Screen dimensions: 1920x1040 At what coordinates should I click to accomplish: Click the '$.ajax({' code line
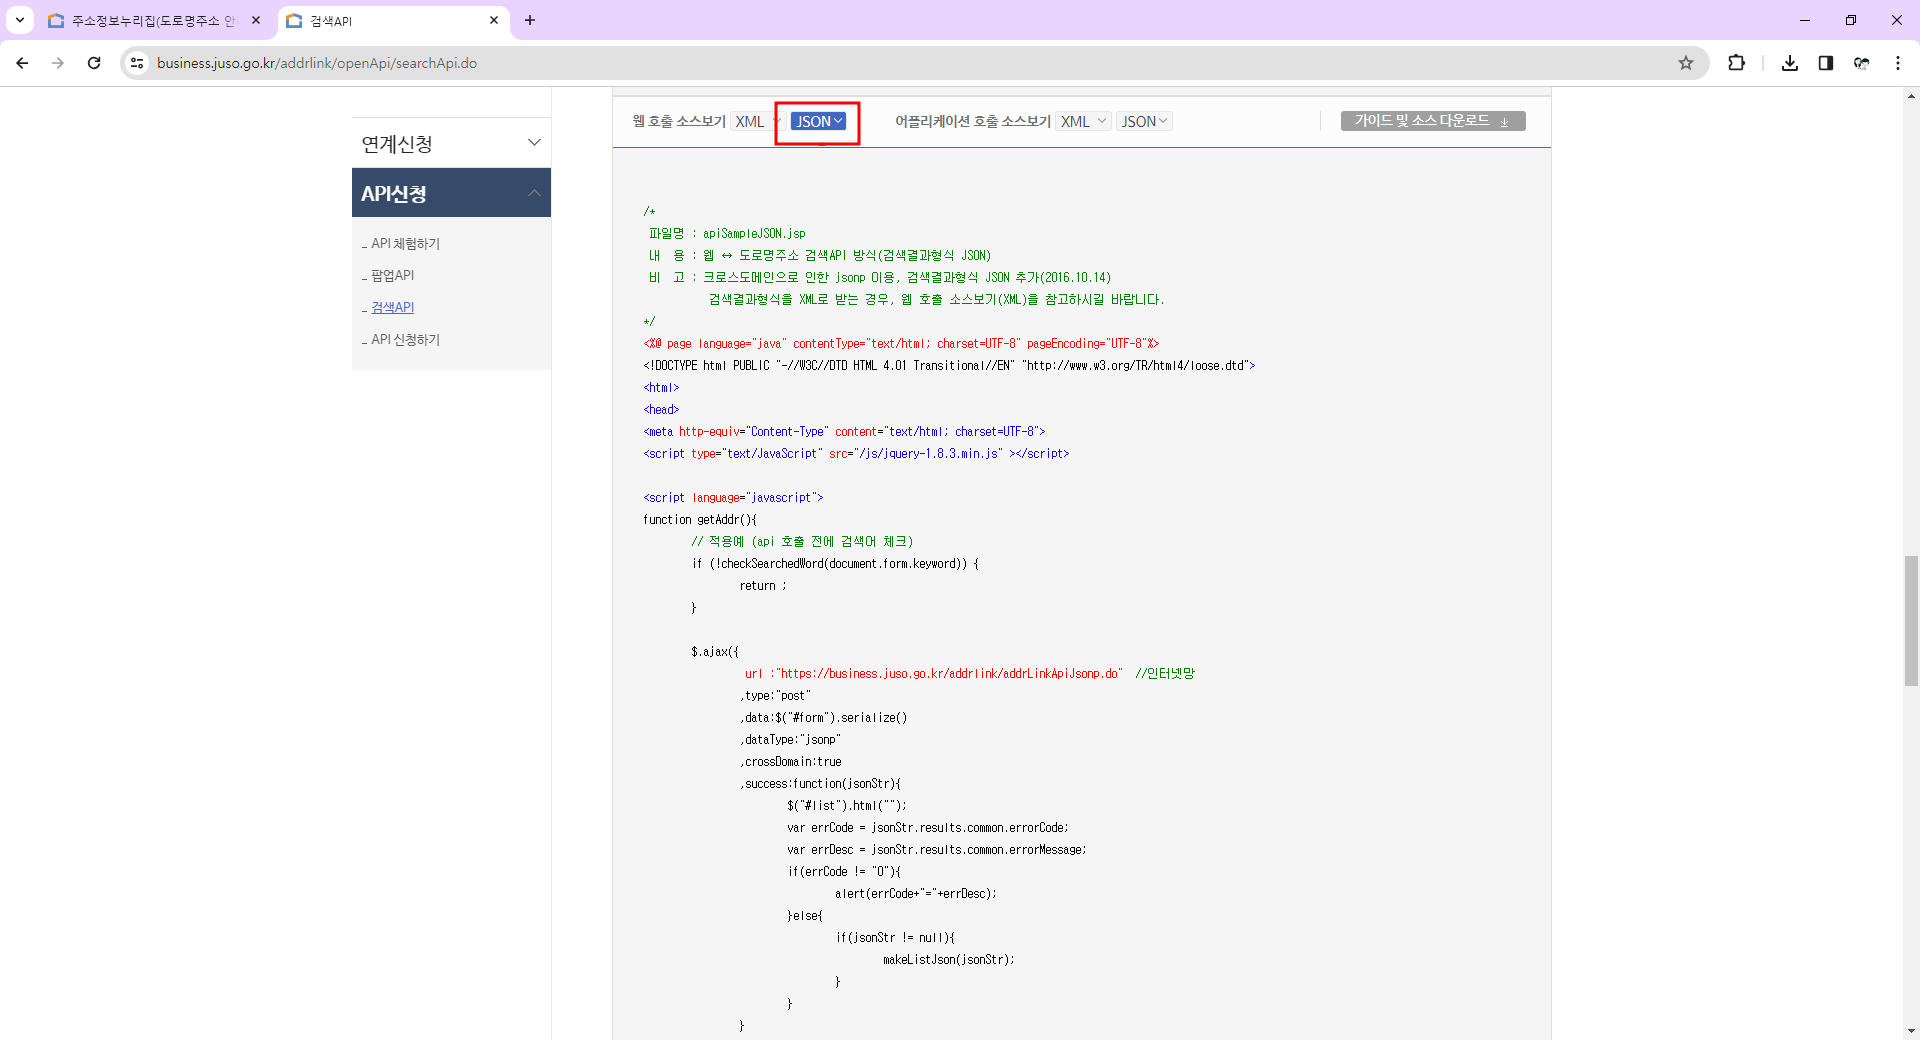tap(715, 652)
